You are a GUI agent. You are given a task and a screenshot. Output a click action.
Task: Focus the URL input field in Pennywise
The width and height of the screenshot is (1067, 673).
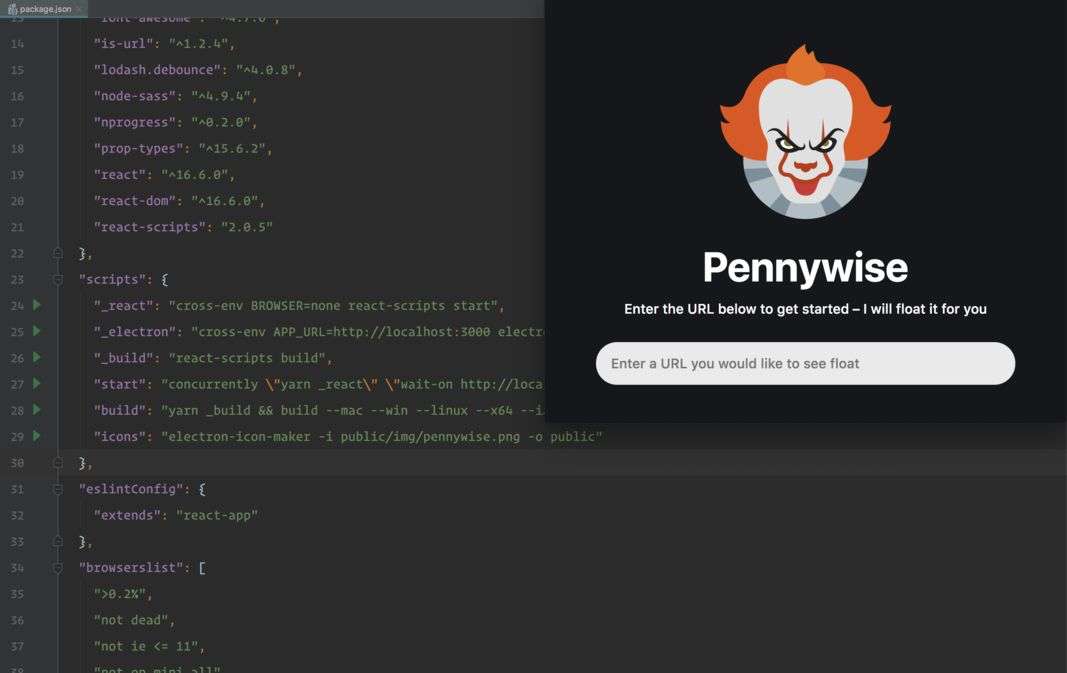tap(805, 363)
